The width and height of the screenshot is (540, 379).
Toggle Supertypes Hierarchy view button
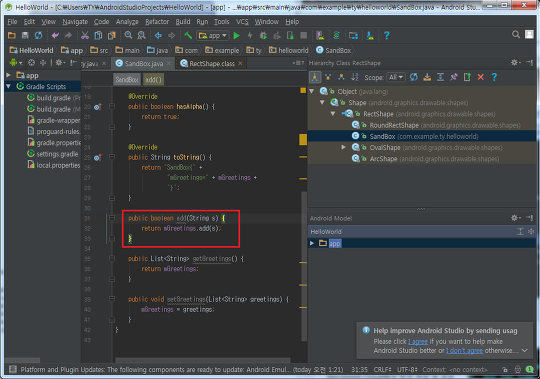tap(328, 77)
